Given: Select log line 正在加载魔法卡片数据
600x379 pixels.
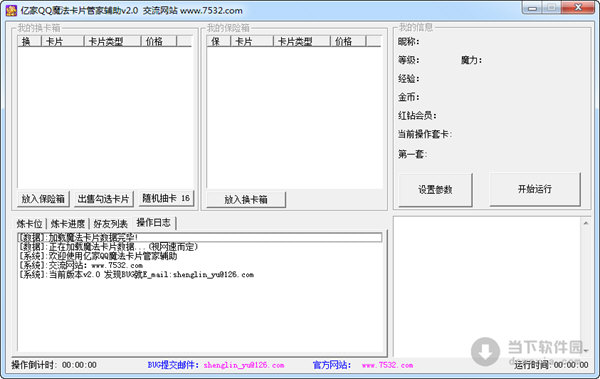Looking at the screenshot, I should 200,247.
